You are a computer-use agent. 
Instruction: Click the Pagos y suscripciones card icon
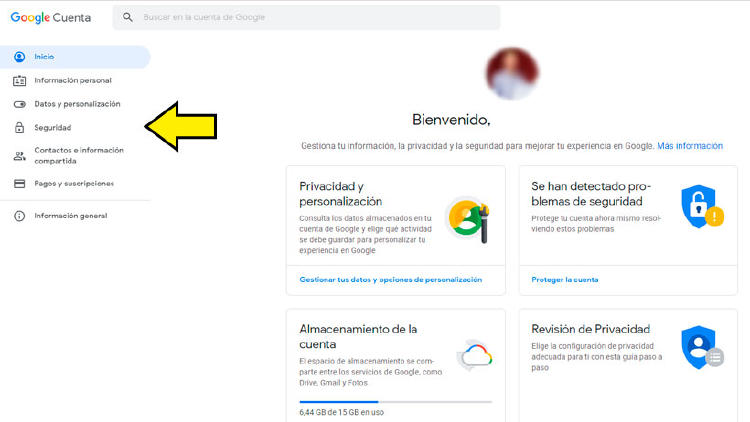[19, 184]
